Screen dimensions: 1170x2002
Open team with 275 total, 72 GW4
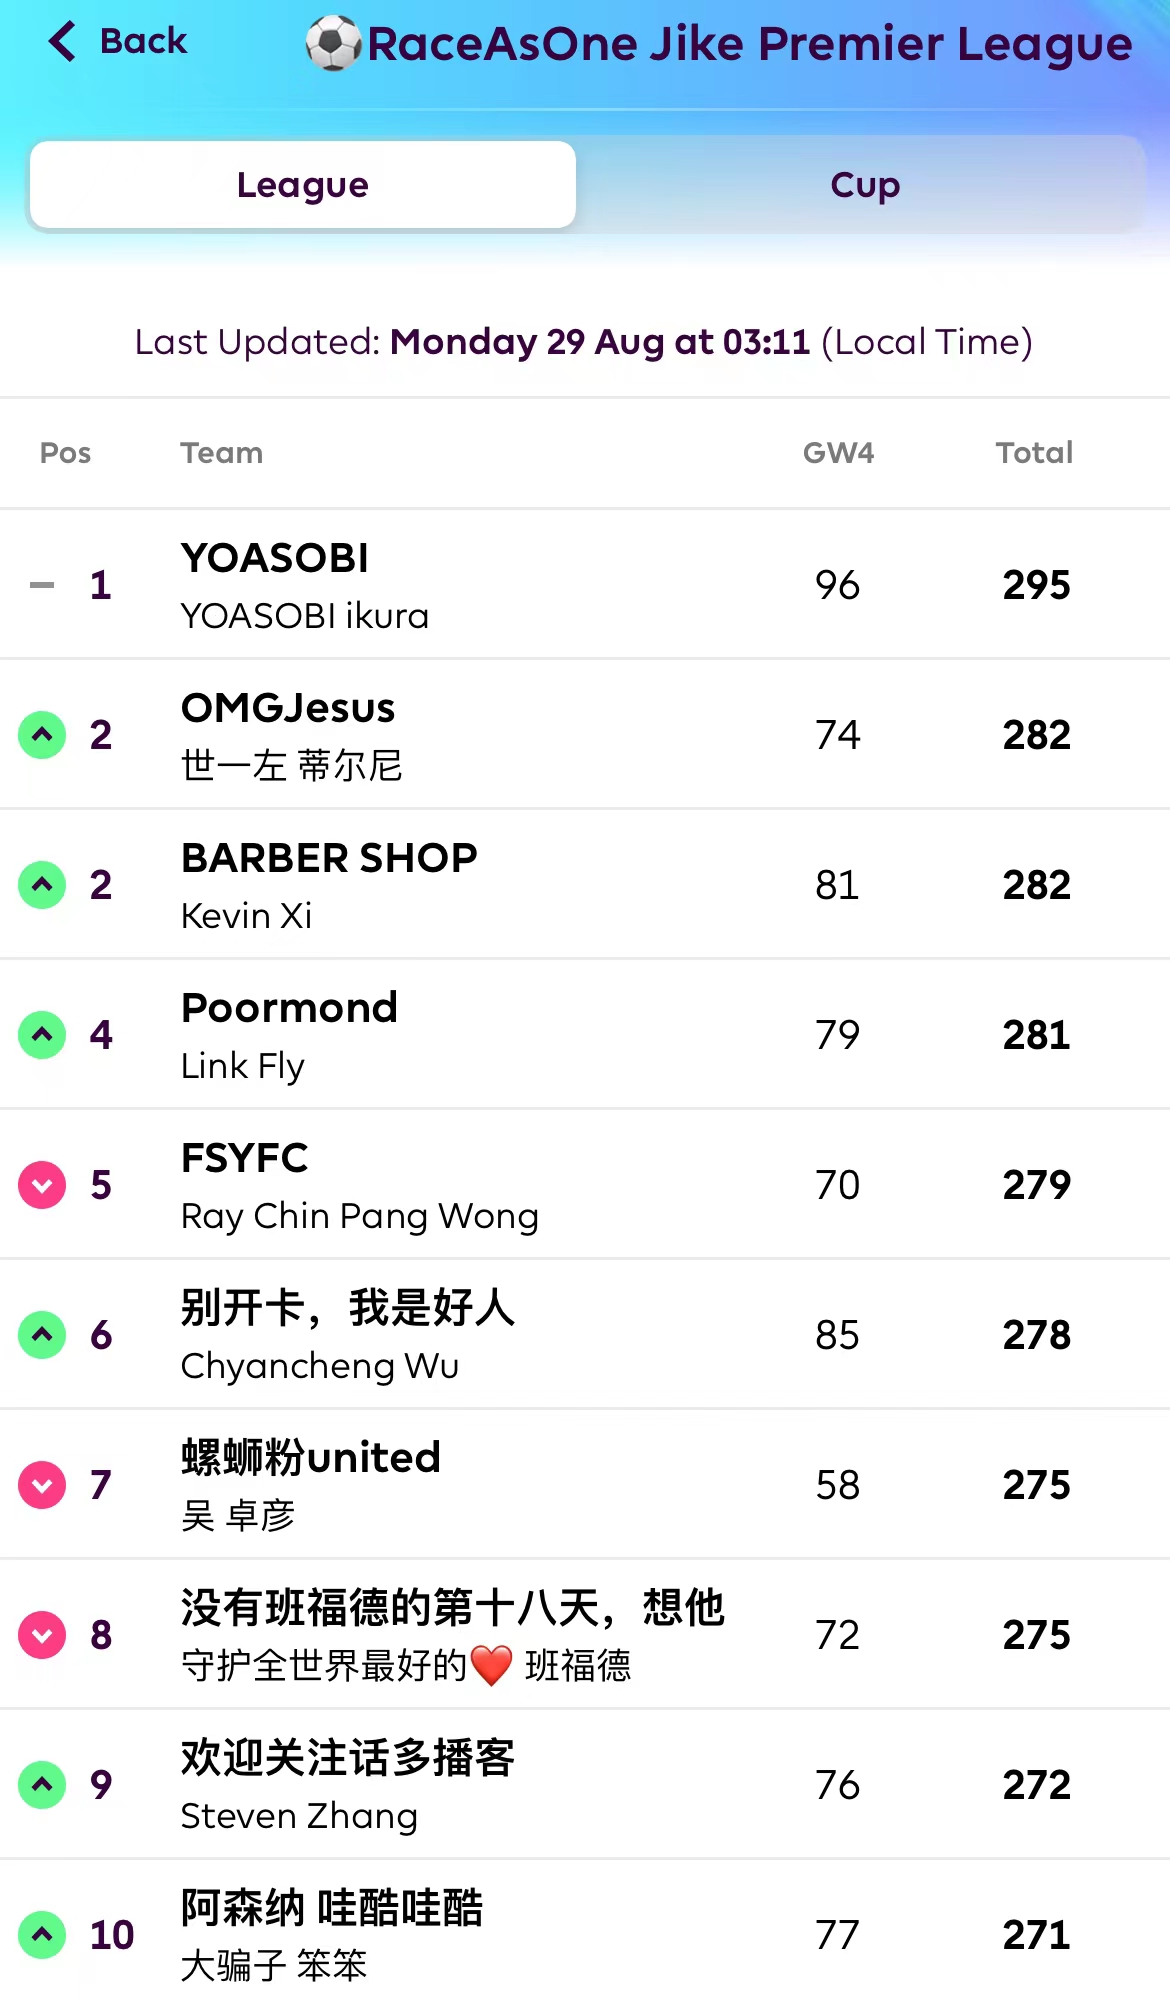tap(452, 1608)
